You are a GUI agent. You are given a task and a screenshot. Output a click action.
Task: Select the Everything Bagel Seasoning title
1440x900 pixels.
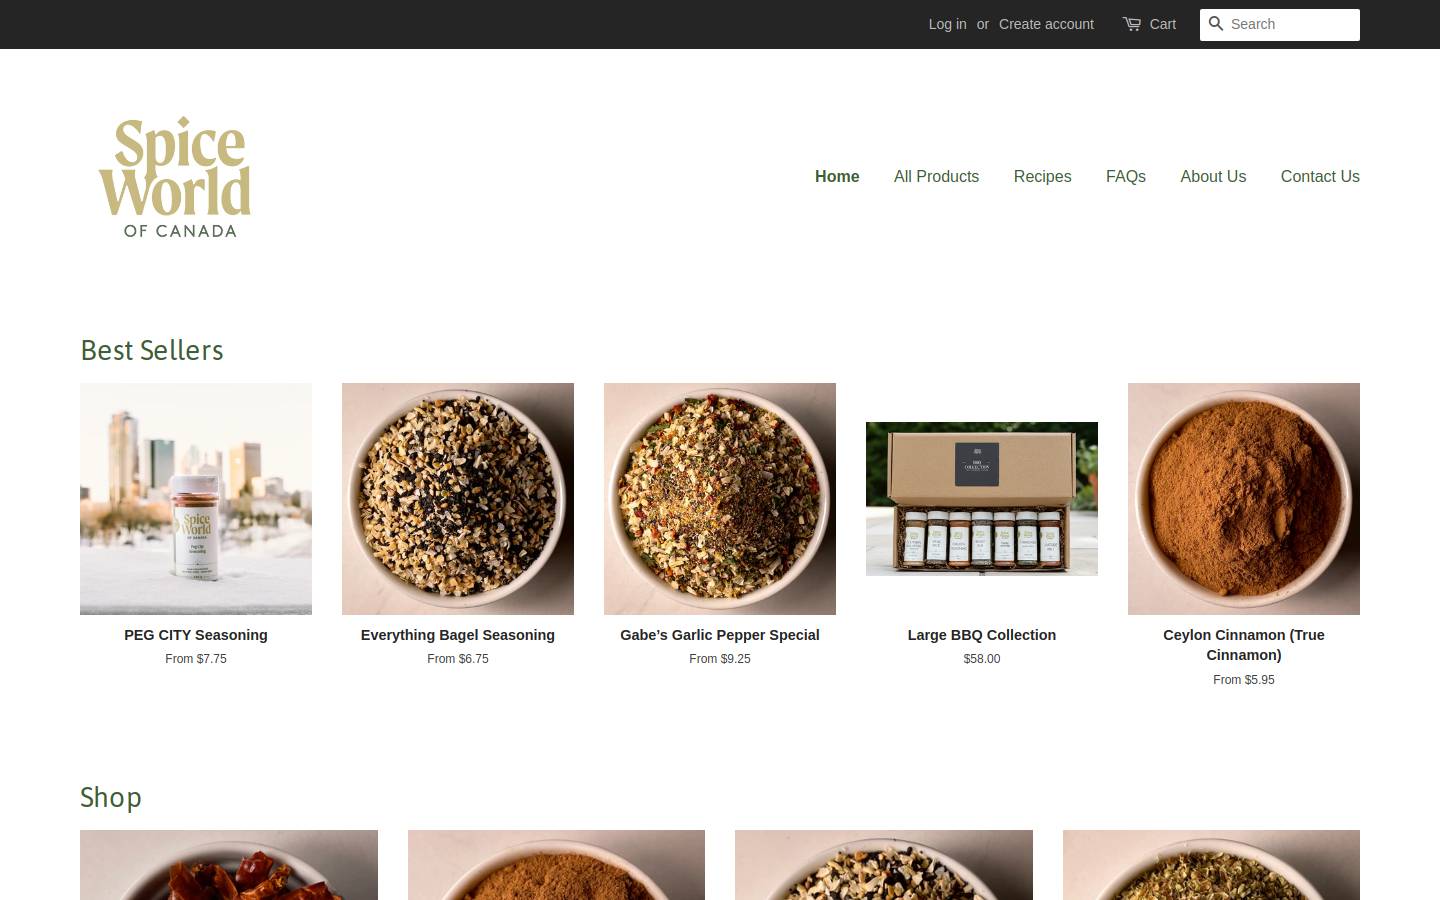pos(458,635)
